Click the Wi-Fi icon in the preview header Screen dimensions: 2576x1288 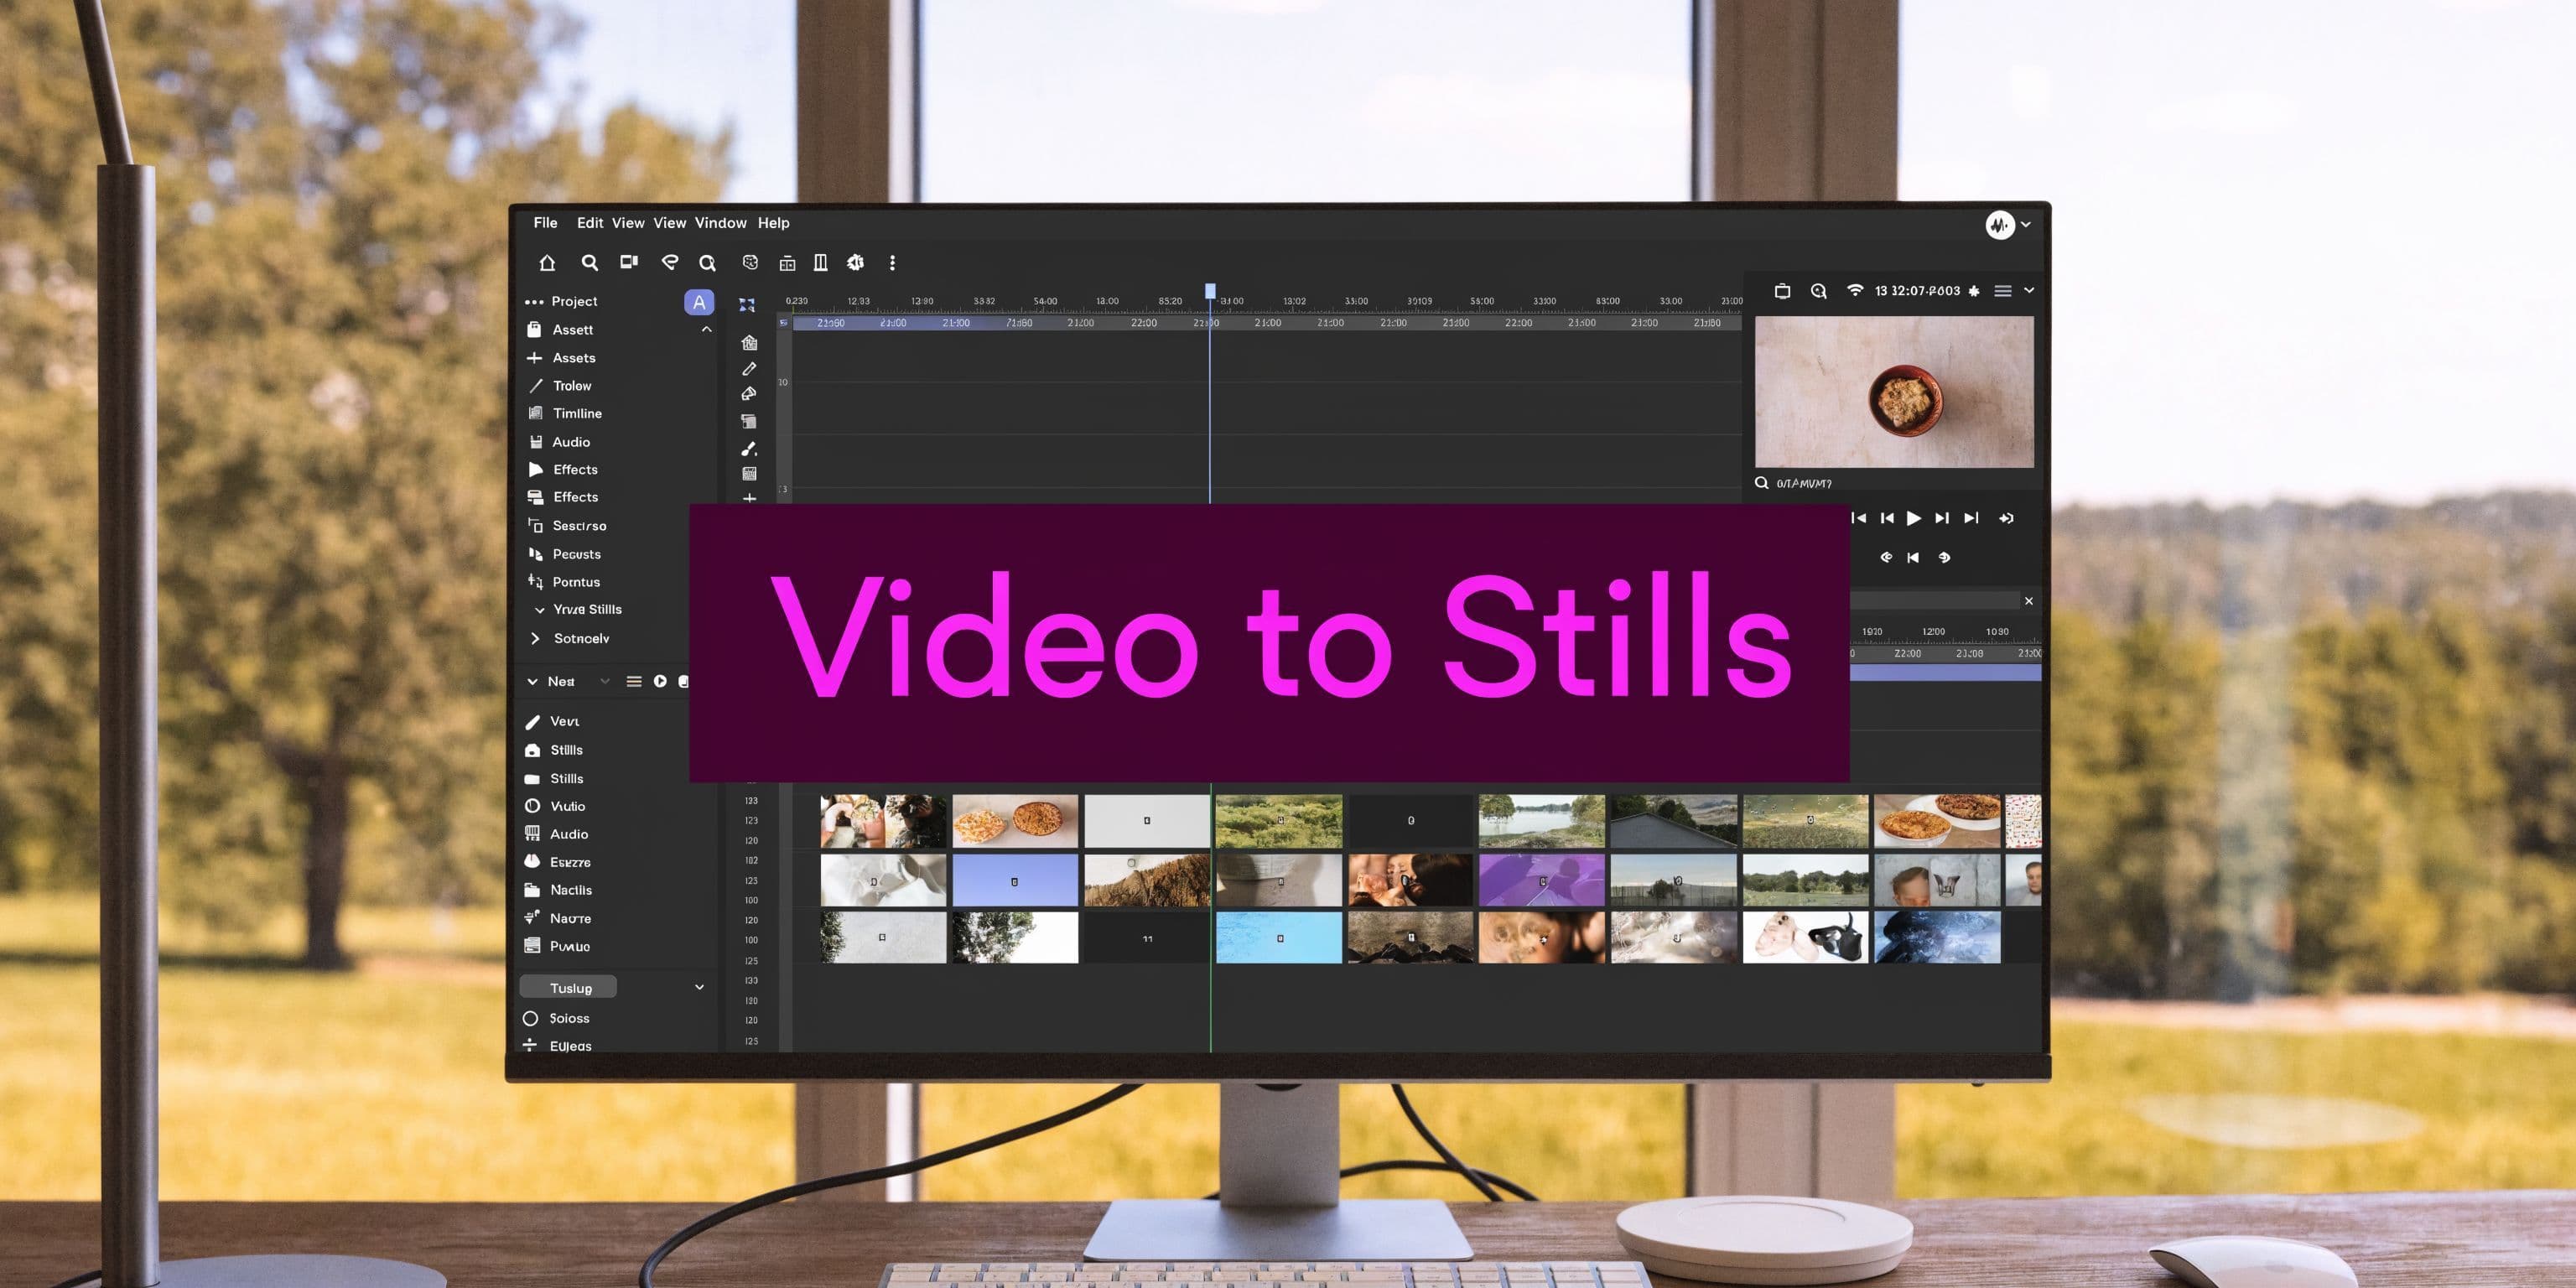(1855, 290)
